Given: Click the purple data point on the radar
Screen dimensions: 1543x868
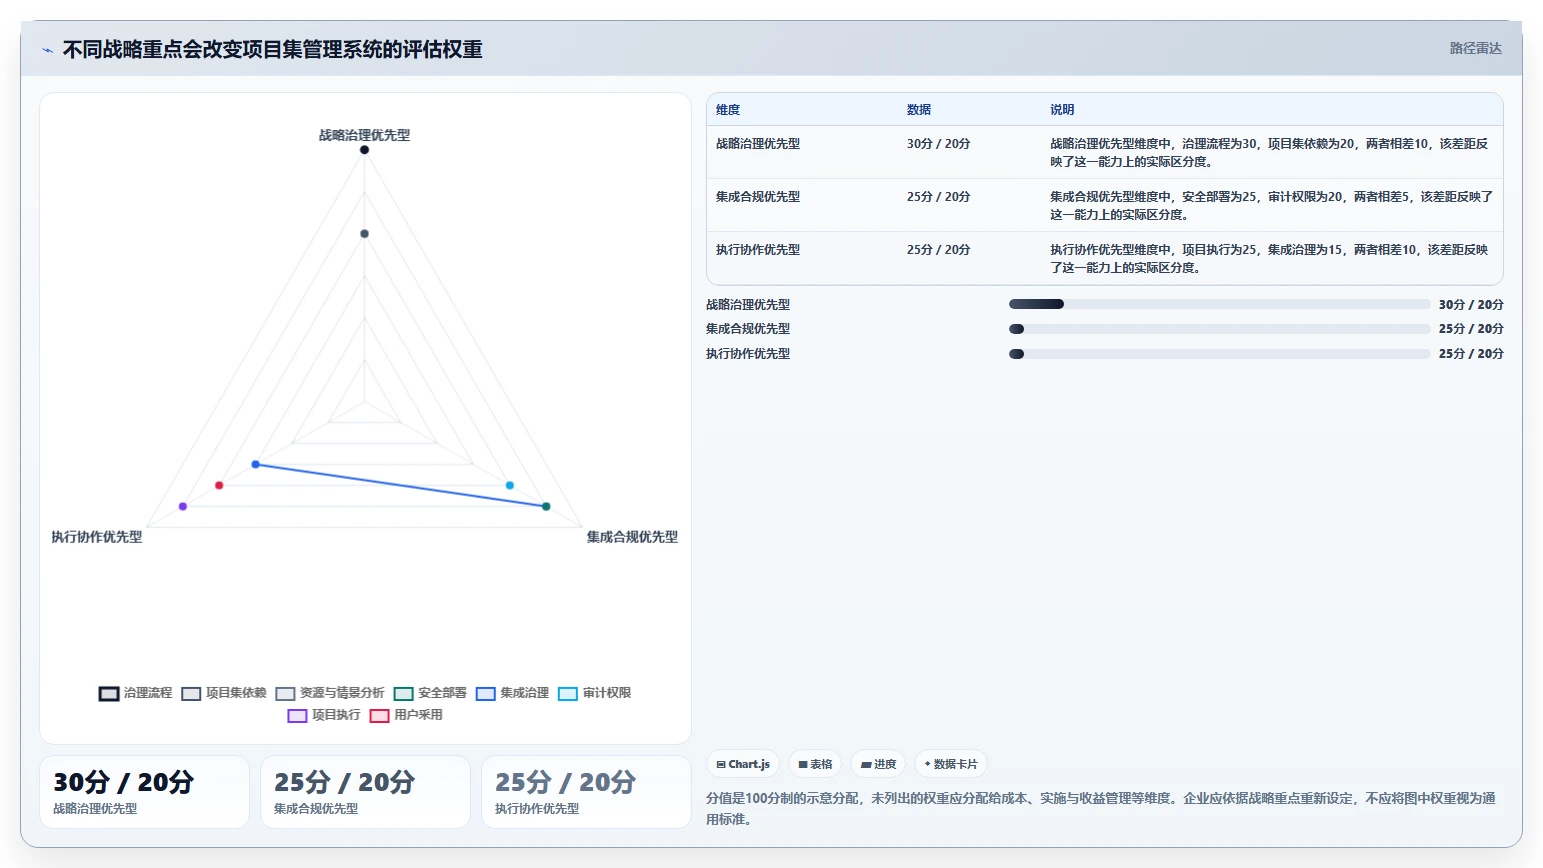Looking at the screenshot, I should [x=182, y=507].
